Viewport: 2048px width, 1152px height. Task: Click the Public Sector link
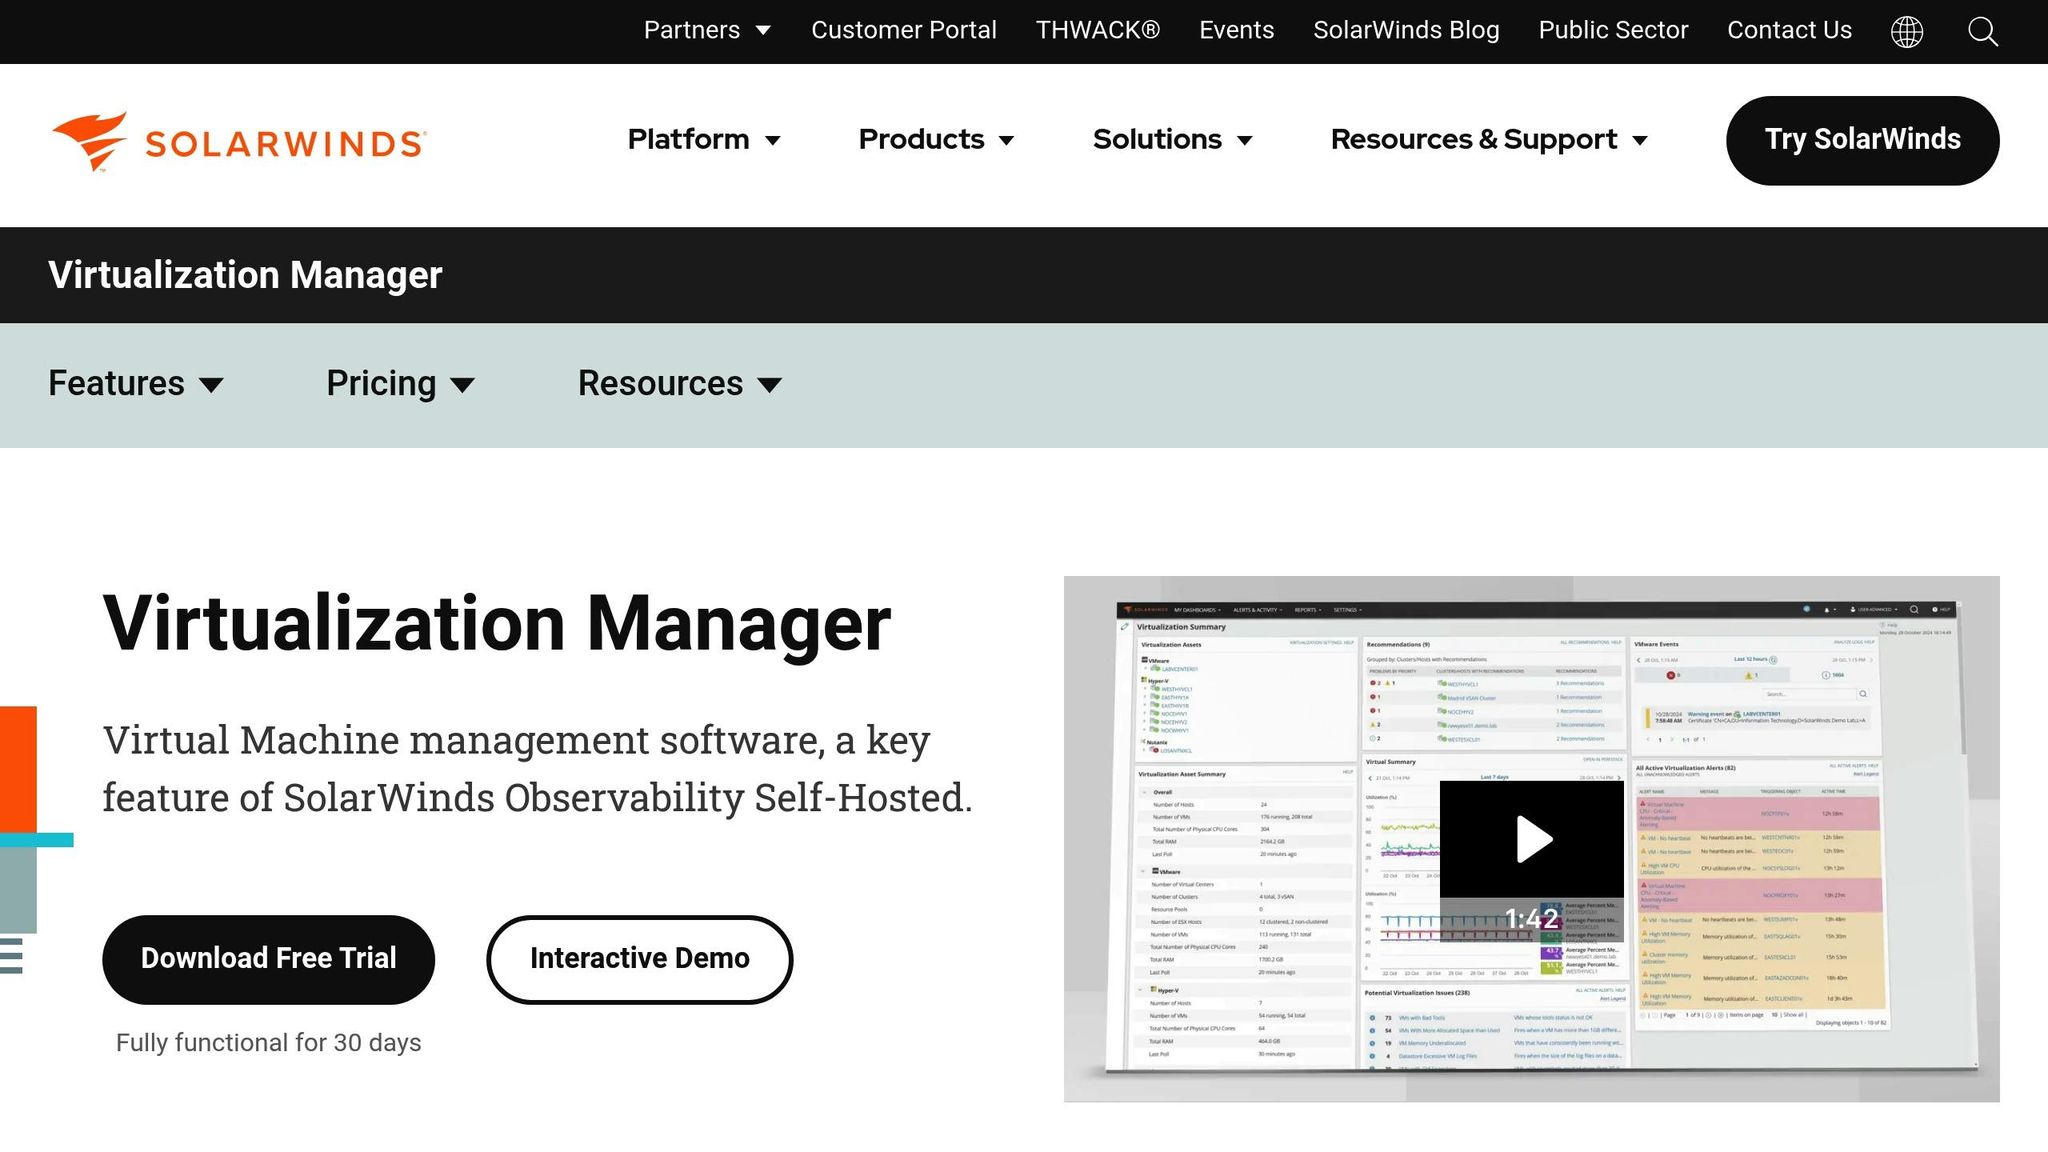[1612, 30]
